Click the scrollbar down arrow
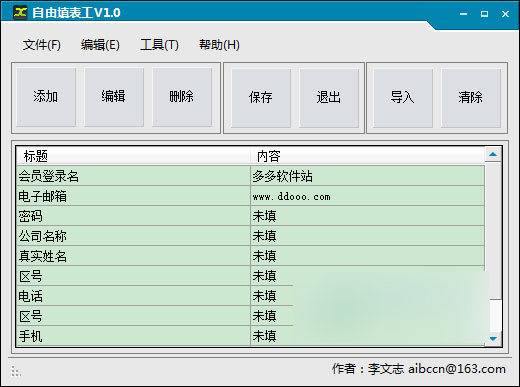The image size is (520, 387). click(493, 339)
